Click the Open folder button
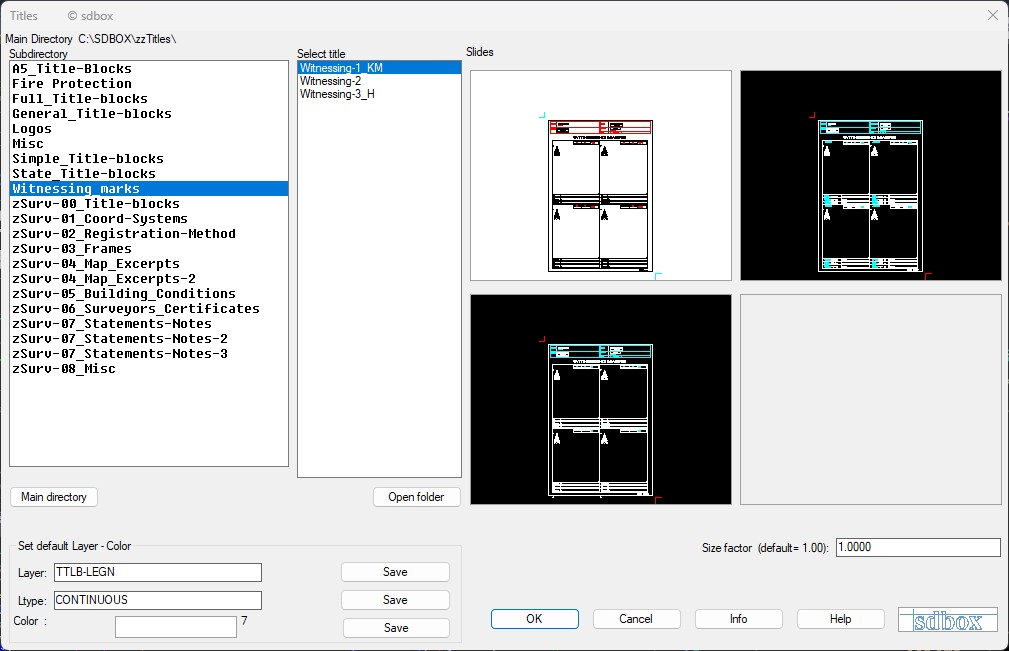The image size is (1009, 651). 416,497
